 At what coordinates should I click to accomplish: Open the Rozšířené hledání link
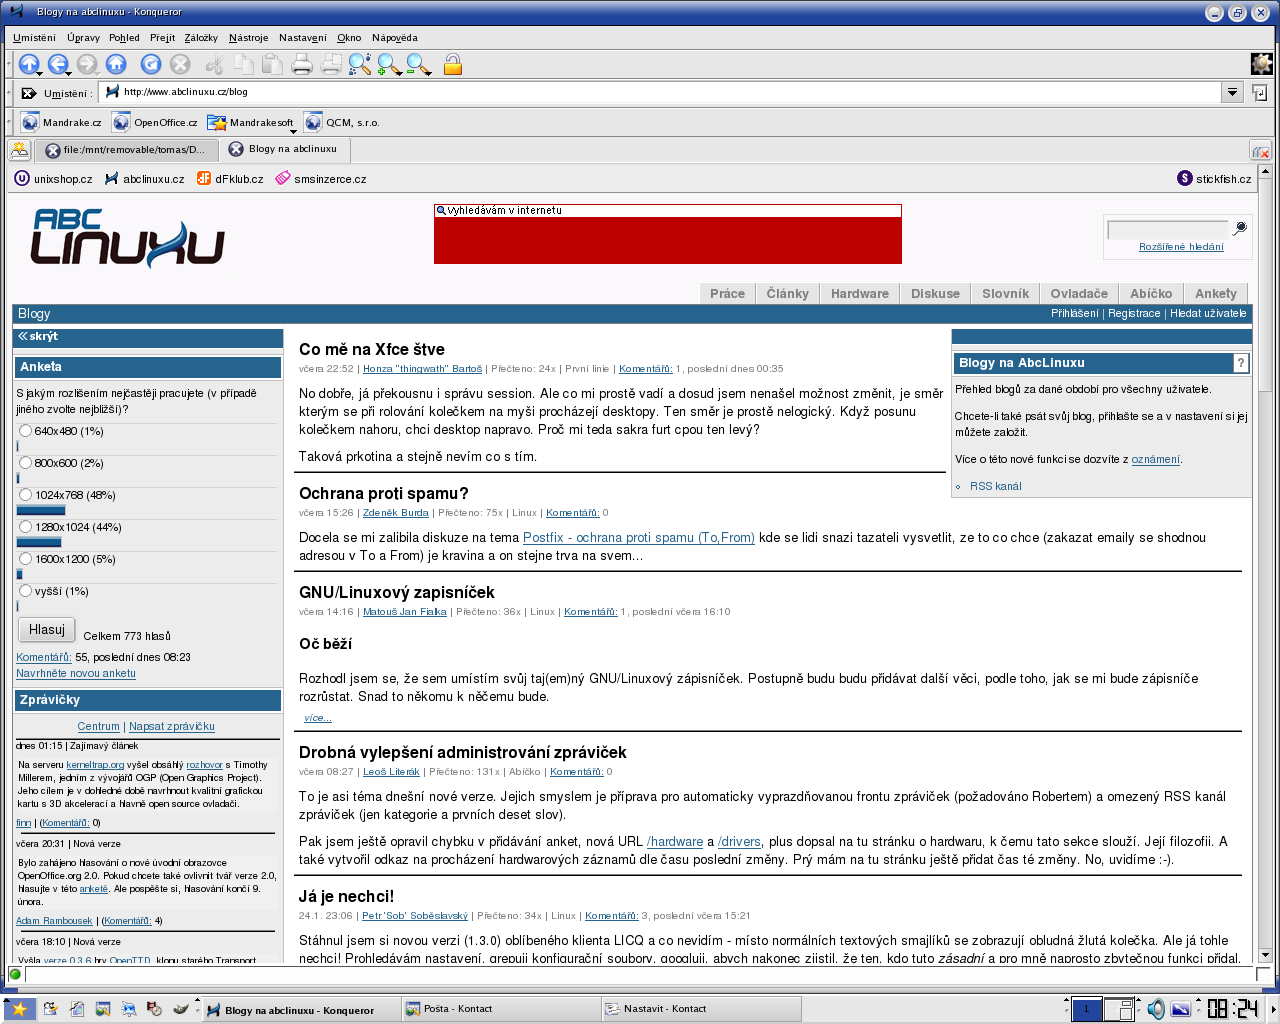(x=1181, y=247)
